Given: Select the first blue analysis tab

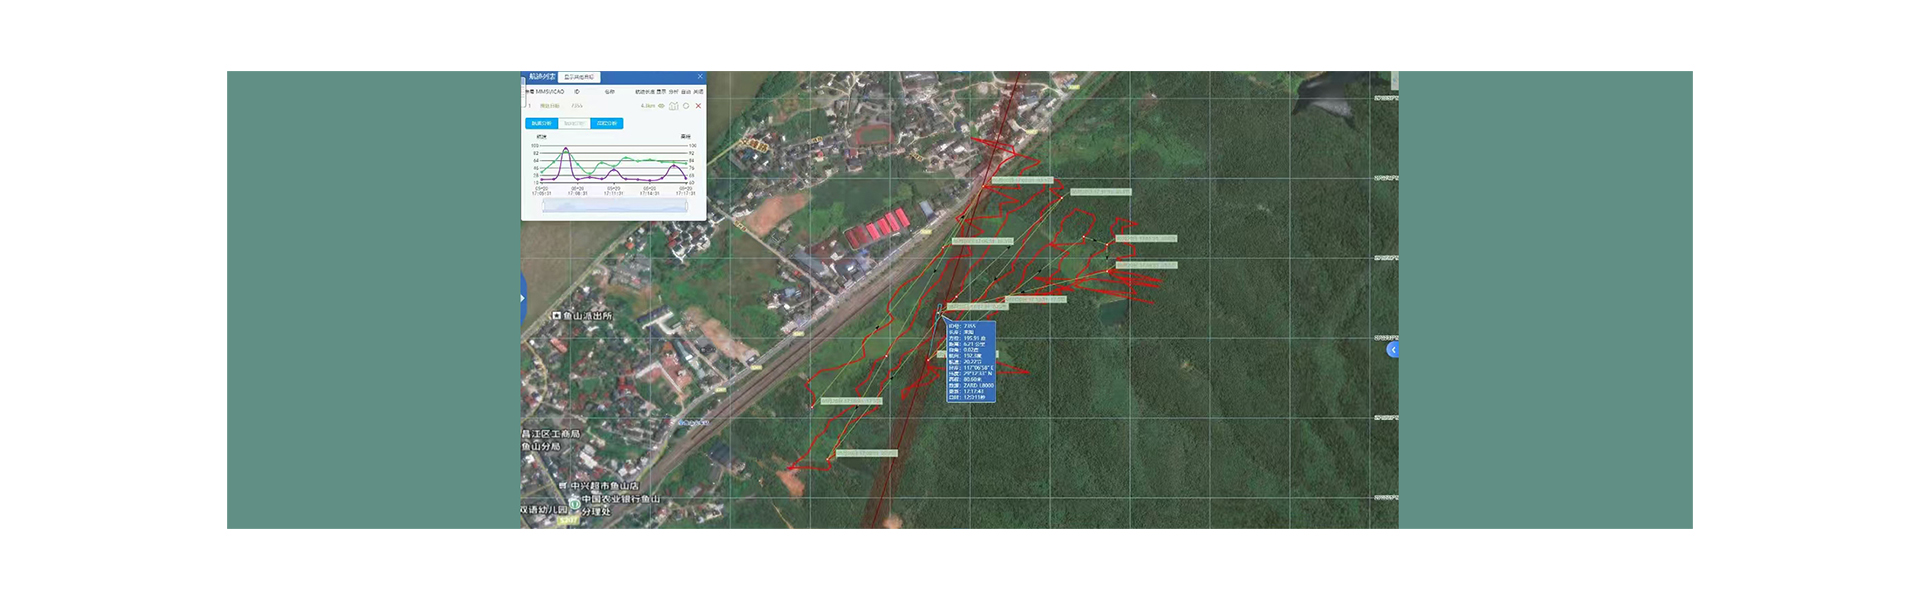Looking at the screenshot, I should click(541, 124).
